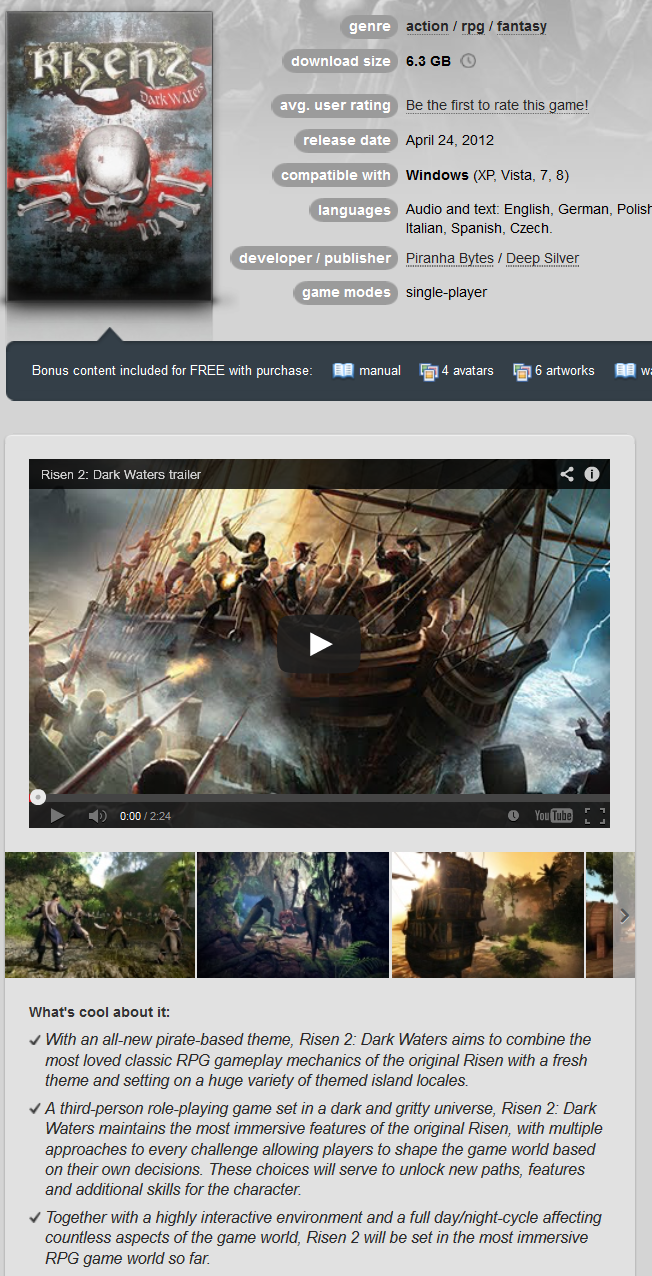652x1276 pixels.
Task: Open the screenshot of pirates fighting in jungle
Action: point(100,915)
